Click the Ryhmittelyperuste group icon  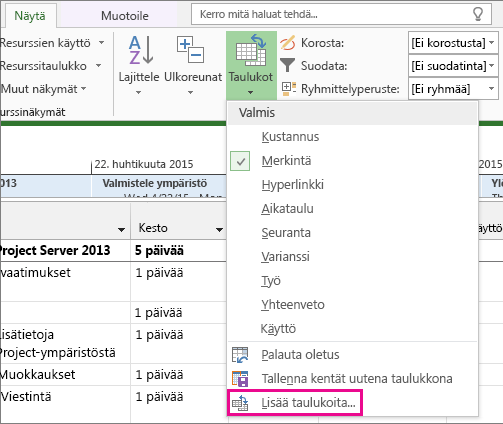pos(289,89)
